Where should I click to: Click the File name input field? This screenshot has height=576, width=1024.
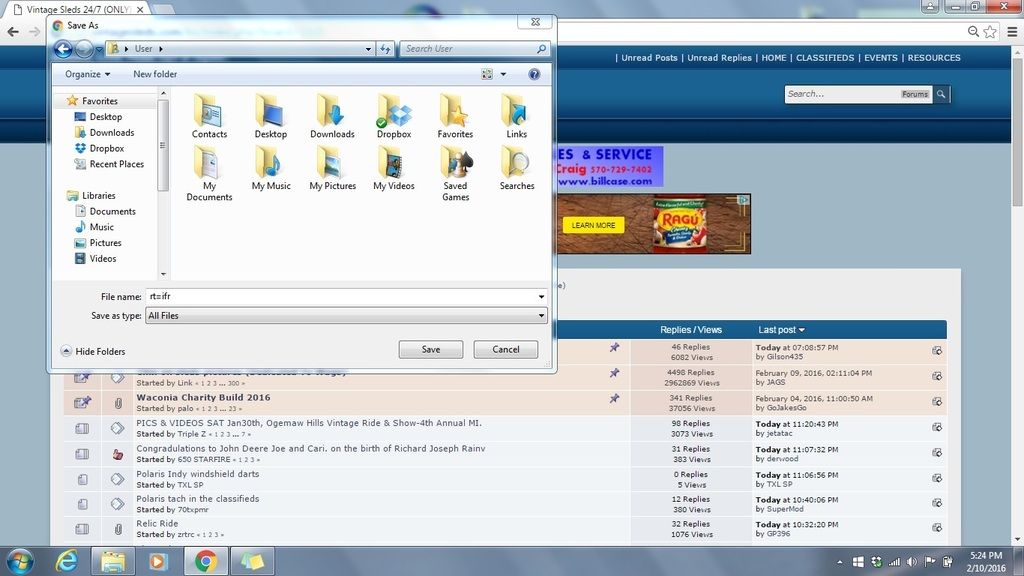coord(340,297)
